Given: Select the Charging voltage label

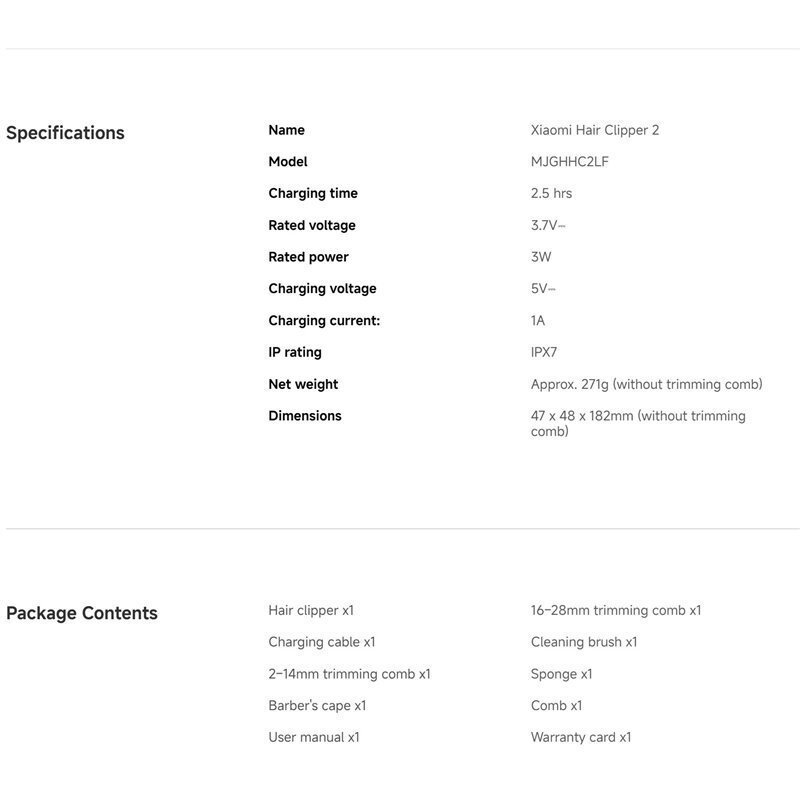Looking at the screenshot, I should pyautogui.click(x=322, y=289).
